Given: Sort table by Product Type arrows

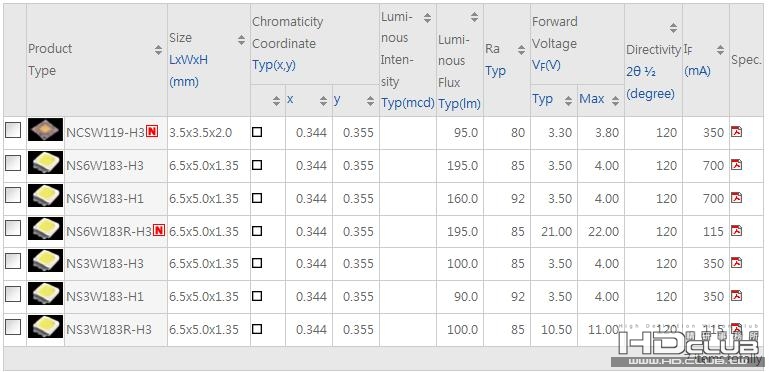Looking at the screenshot, I should (158, 50).
